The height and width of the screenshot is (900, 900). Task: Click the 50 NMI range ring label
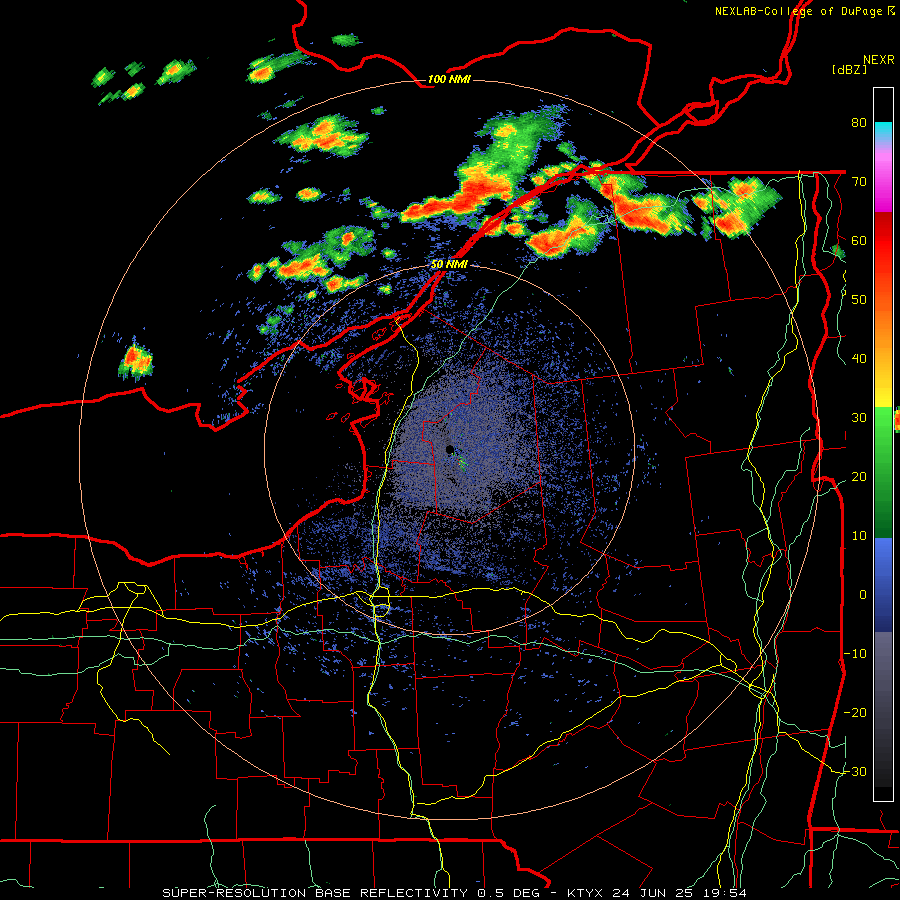click(449, 265)
